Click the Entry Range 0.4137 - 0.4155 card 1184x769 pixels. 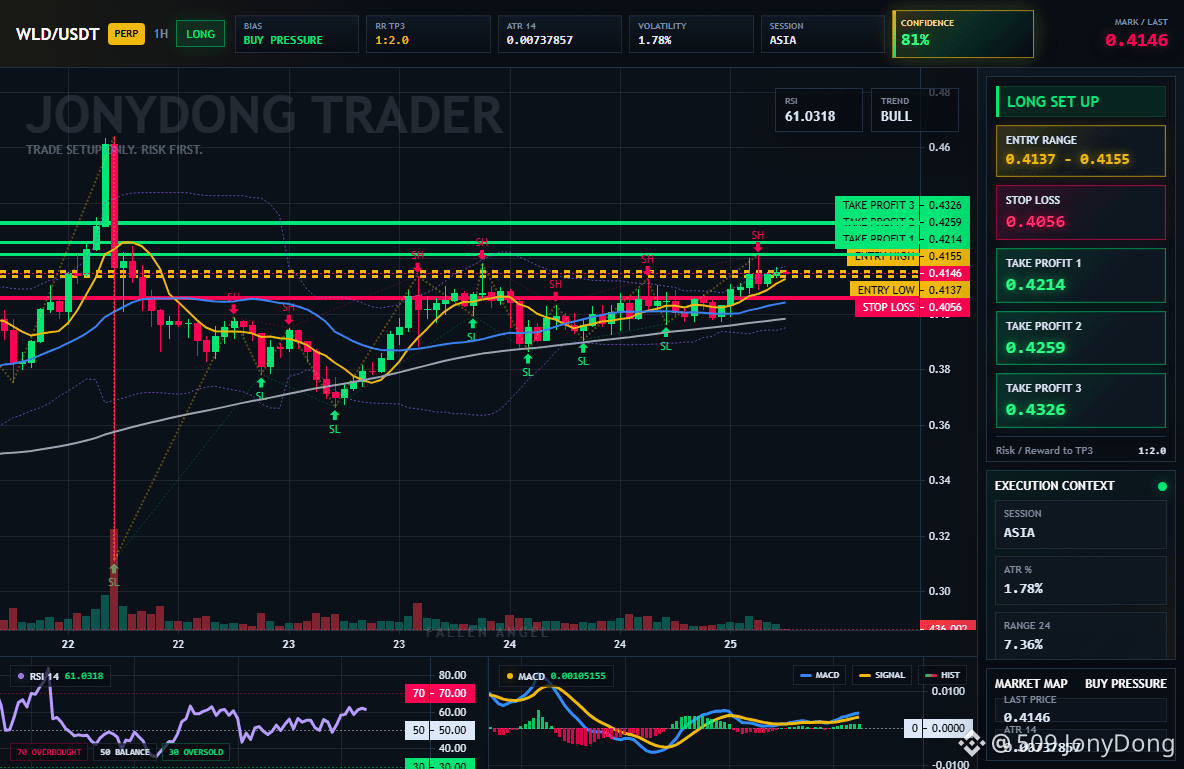(1081, 150)
